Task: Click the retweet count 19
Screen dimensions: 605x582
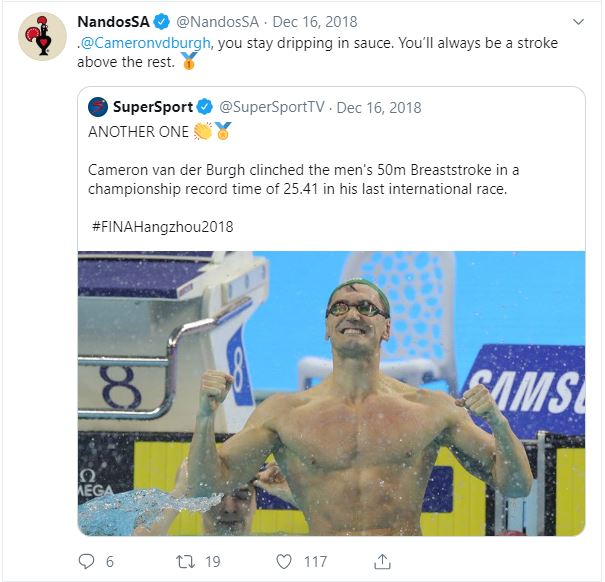Action: tap(213, 562)
